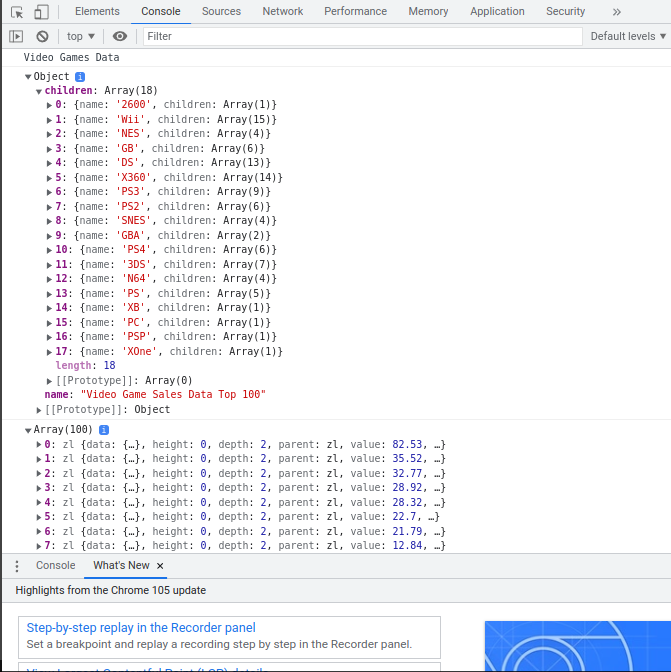Expand the 'XOne' child item
671x672 pixels.
click(x=49, y=352)
